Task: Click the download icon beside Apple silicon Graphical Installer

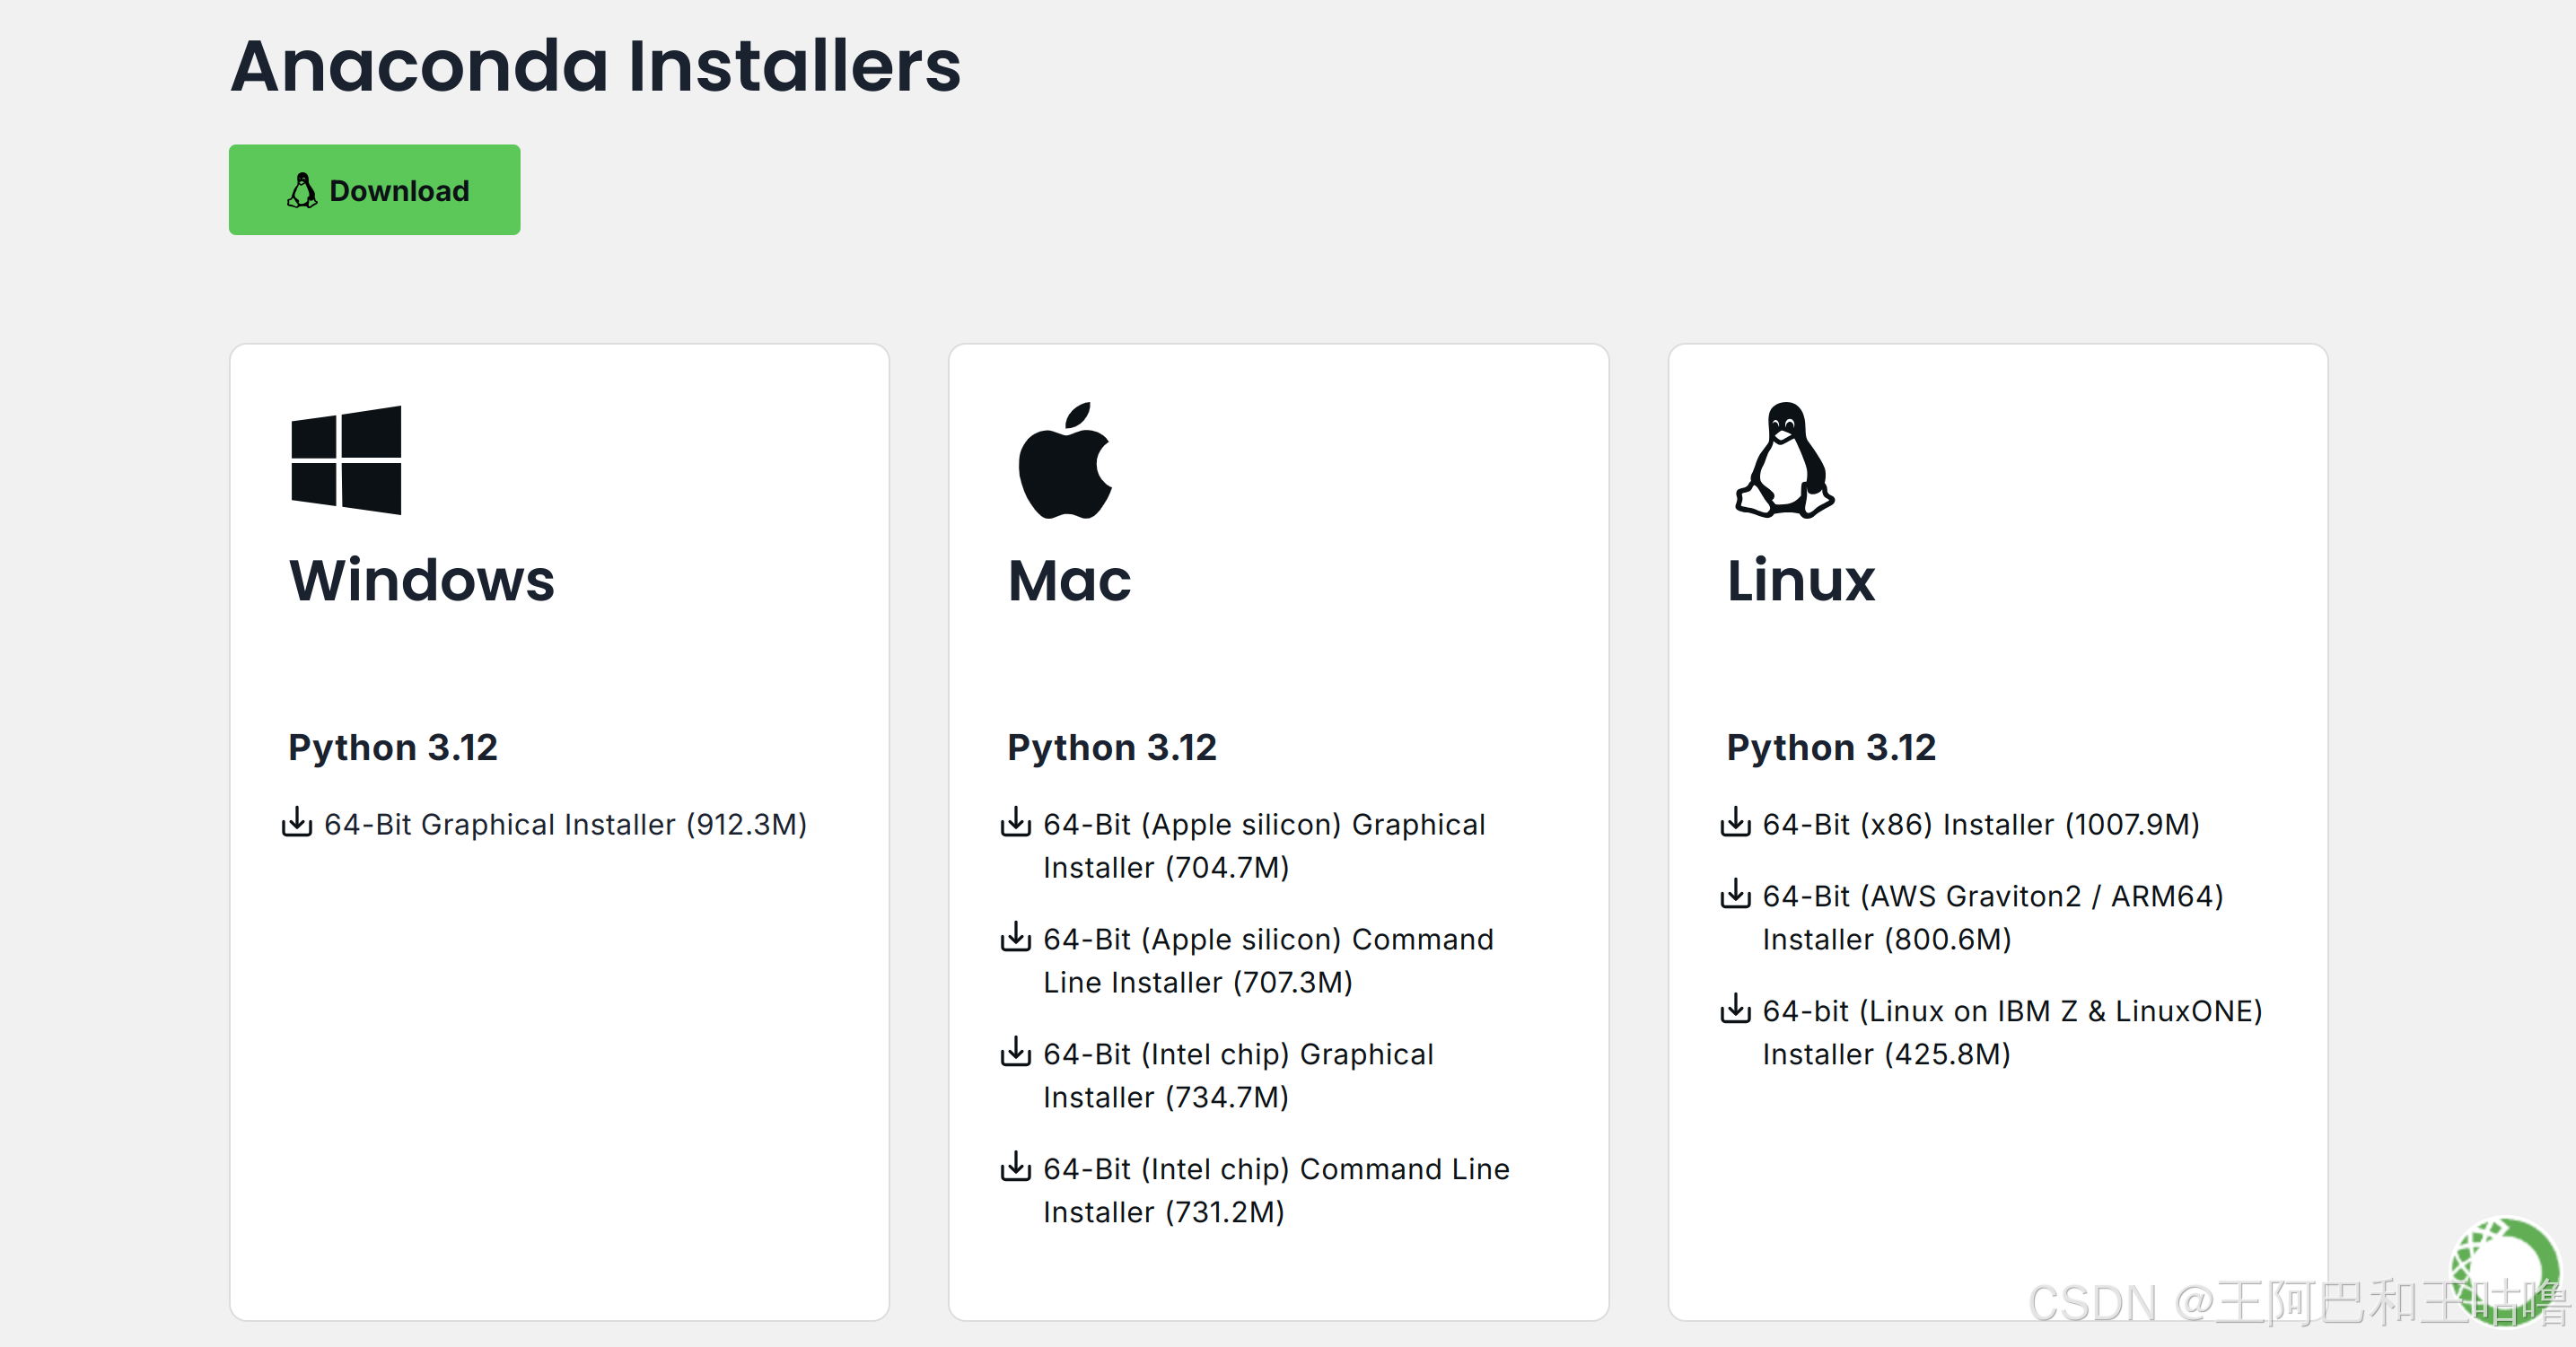Action: coord(1016,823)
